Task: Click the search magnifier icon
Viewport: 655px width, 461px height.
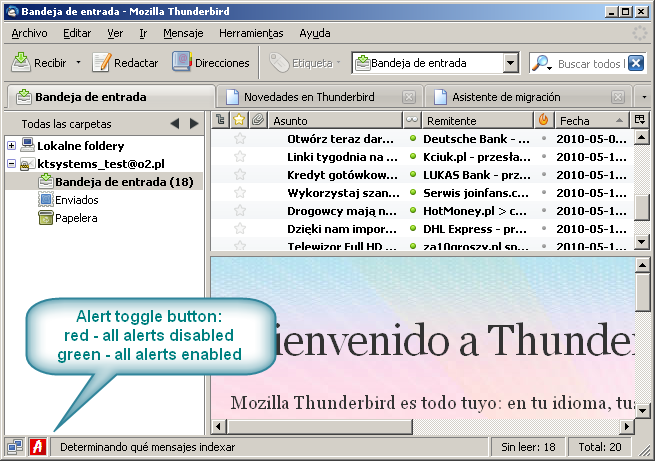Action: (x=542, y=63)
